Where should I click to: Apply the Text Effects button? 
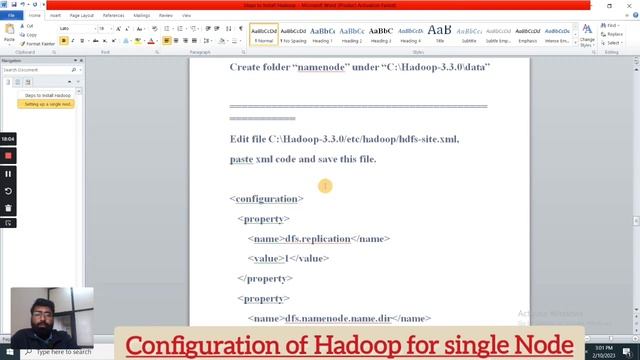click(x=126, y=41)
